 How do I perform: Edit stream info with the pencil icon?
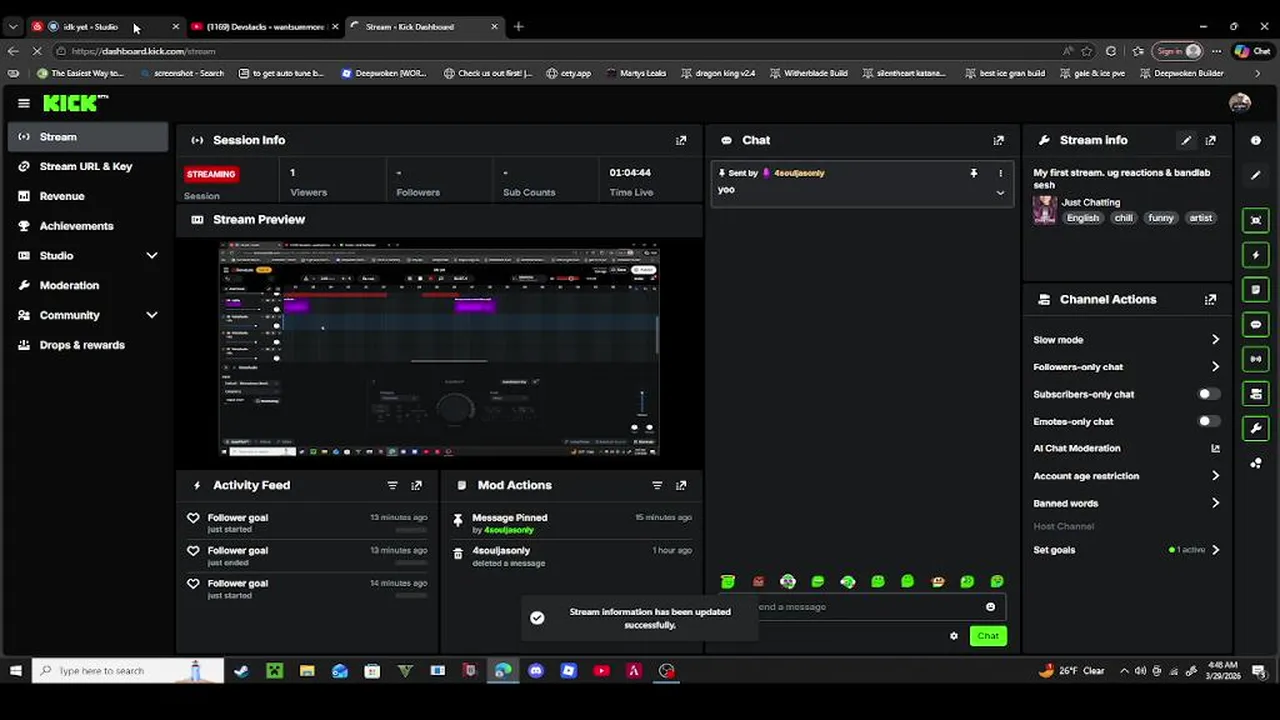click(1186, 141)
